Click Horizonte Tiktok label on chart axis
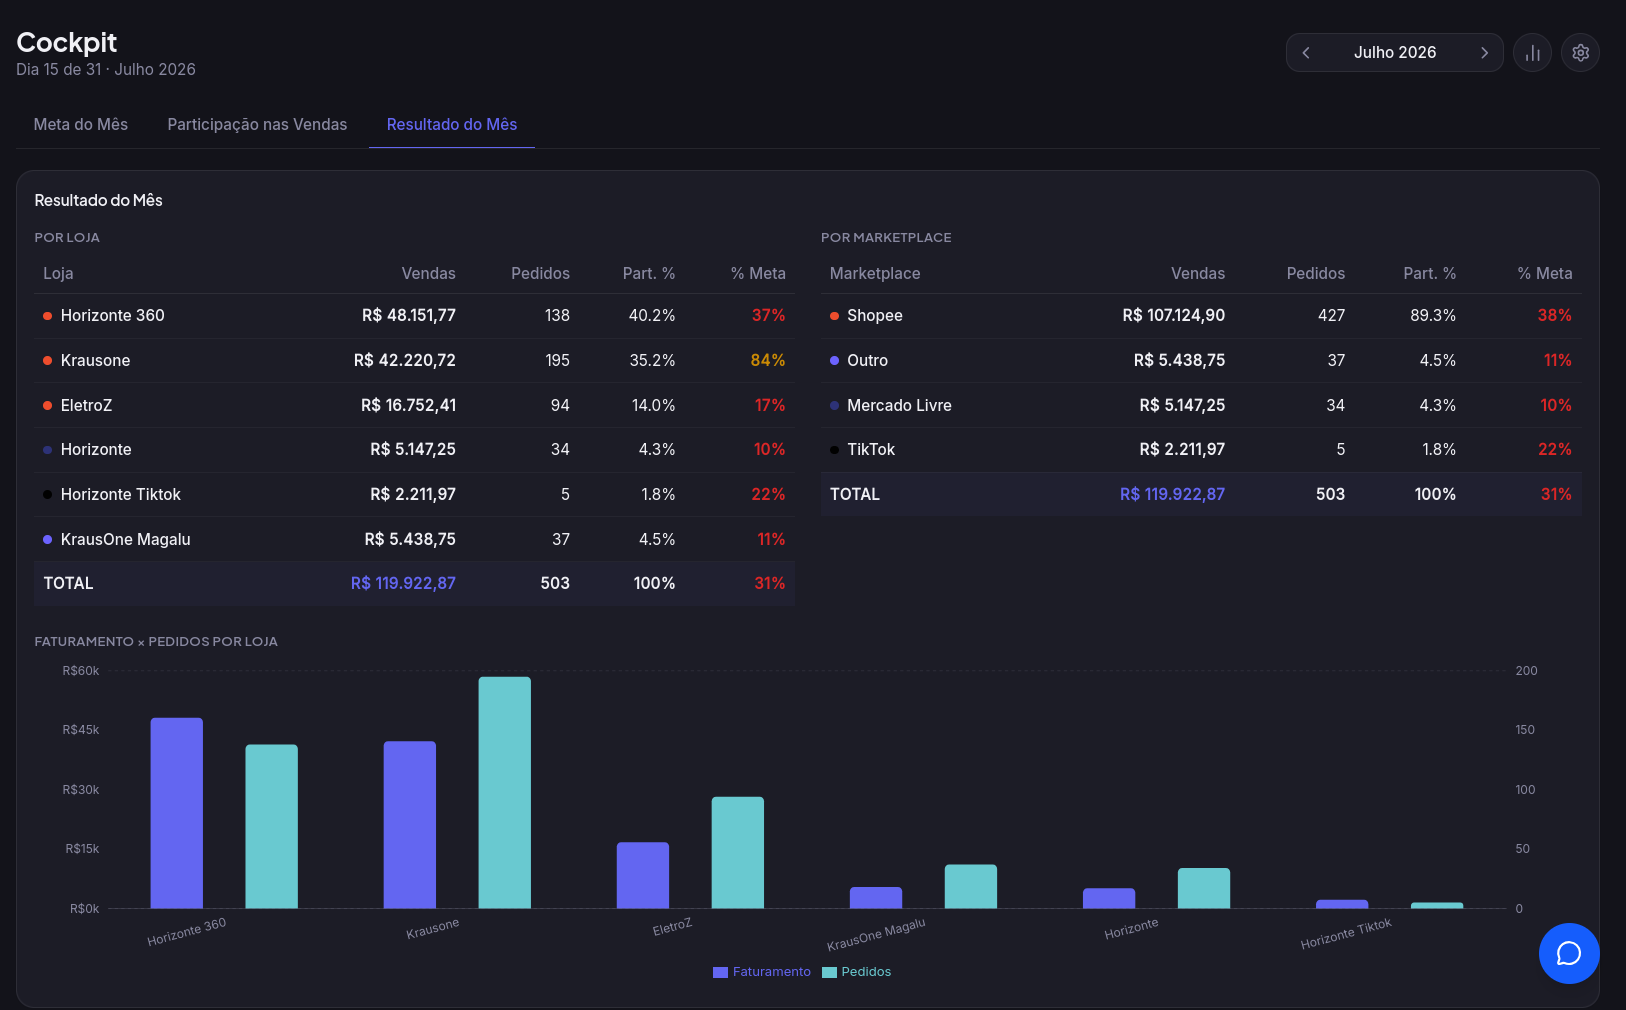 (x=1346, y=934)
